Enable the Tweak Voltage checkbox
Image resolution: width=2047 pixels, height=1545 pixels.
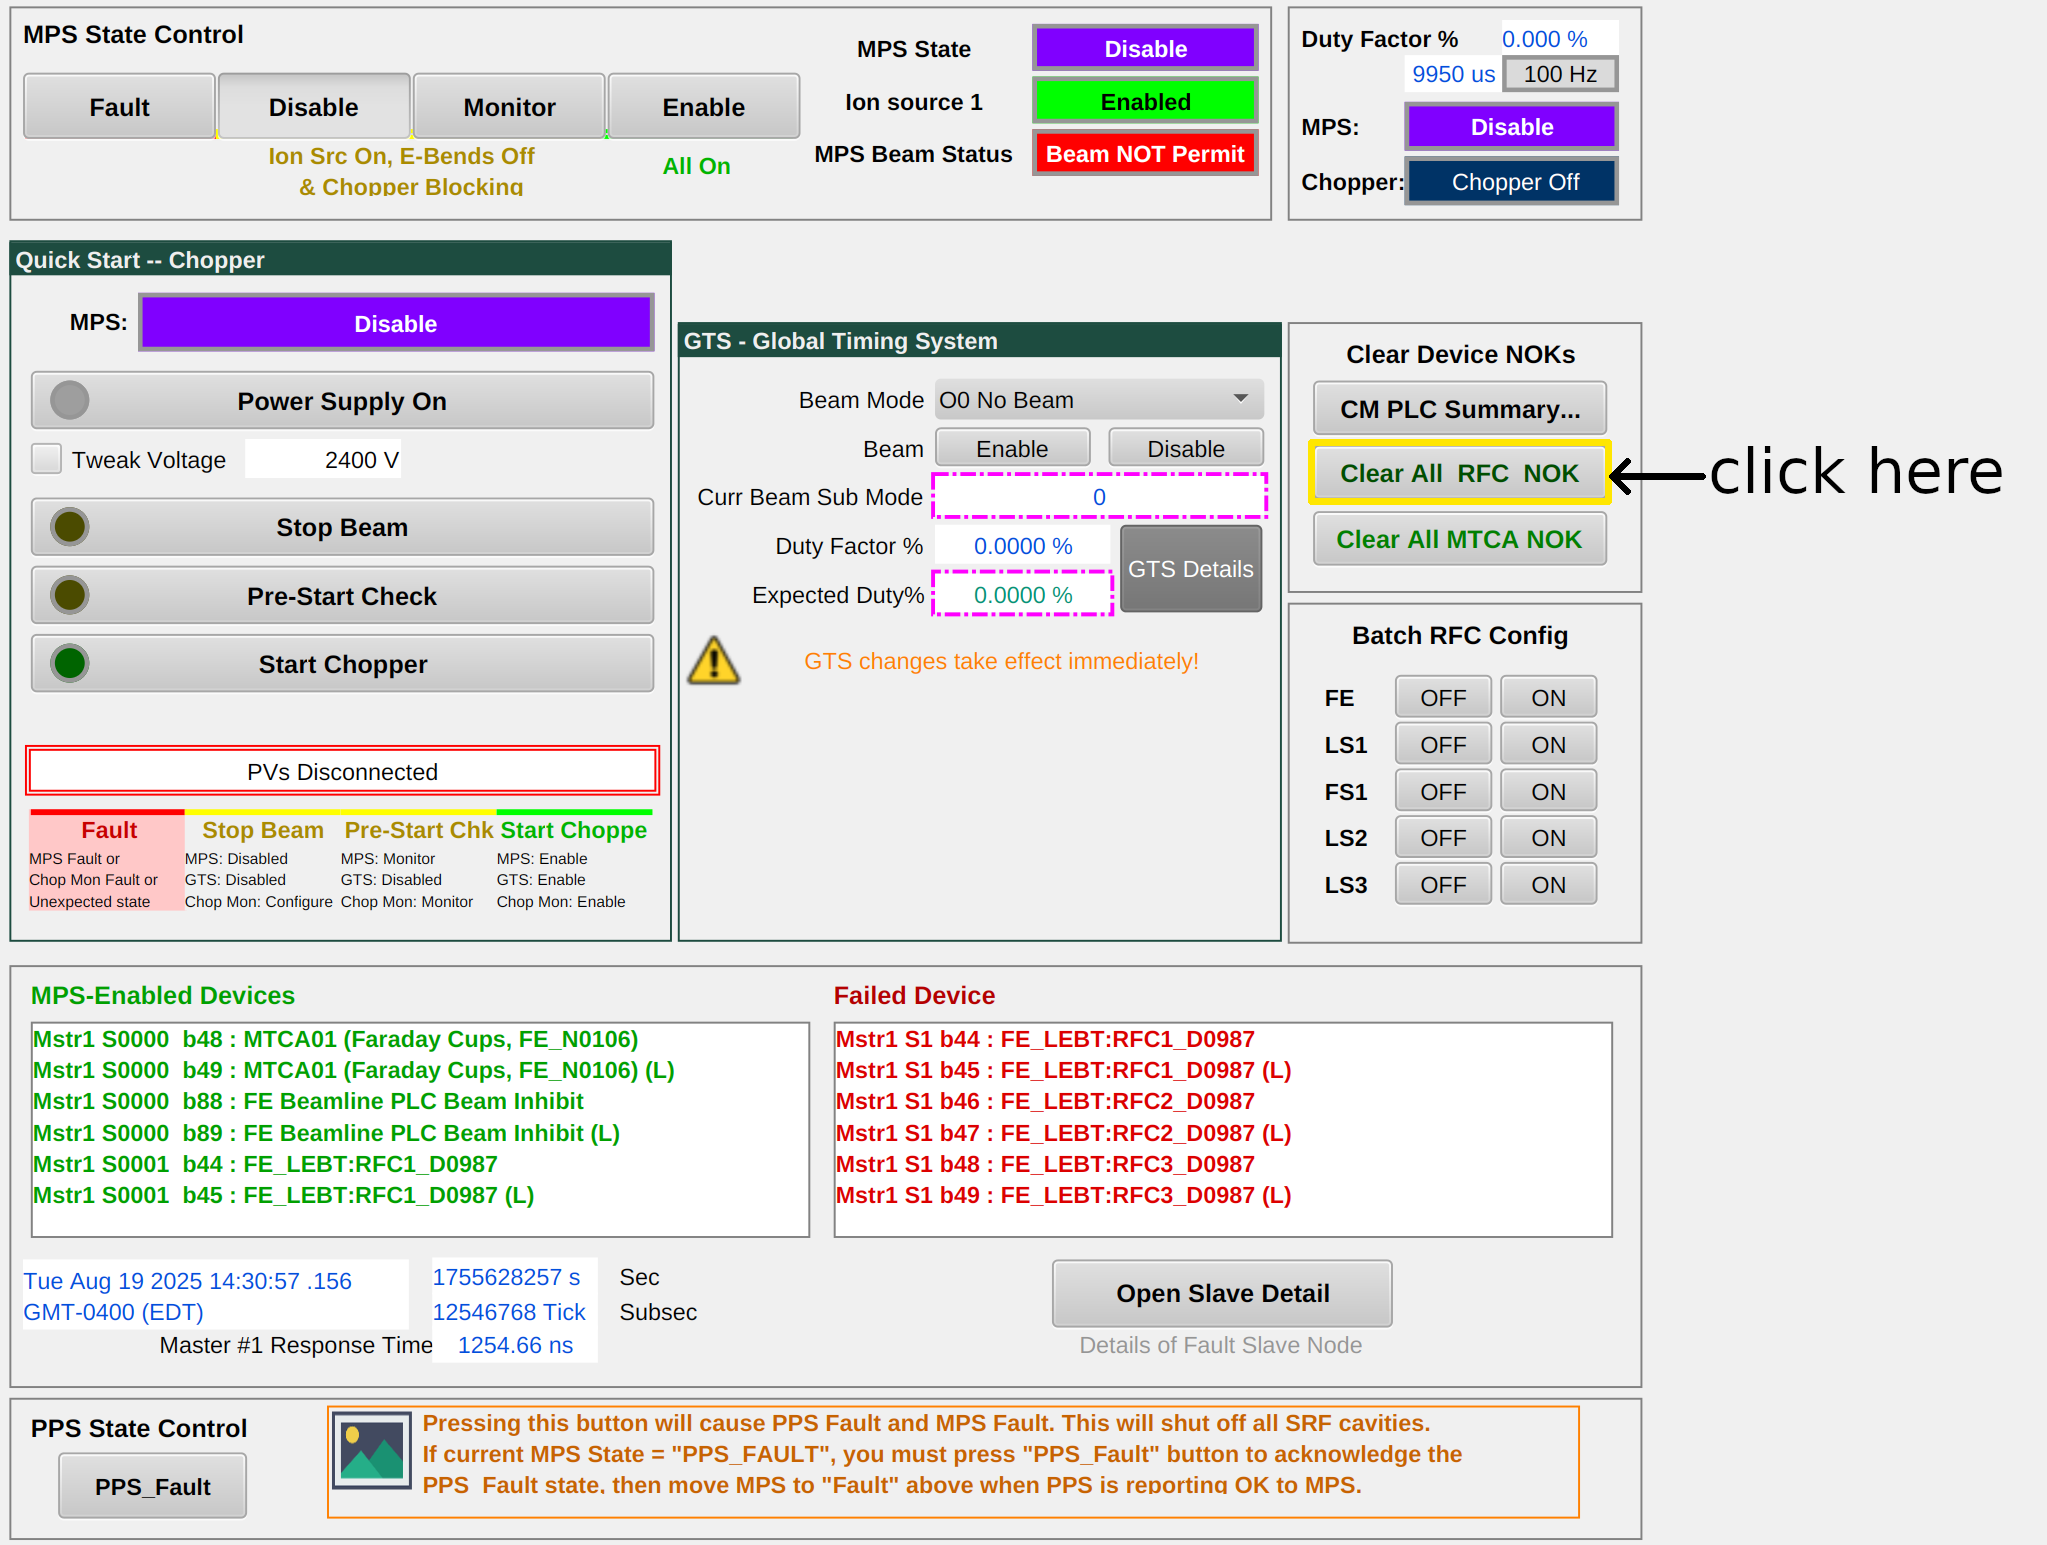(47, 459)
